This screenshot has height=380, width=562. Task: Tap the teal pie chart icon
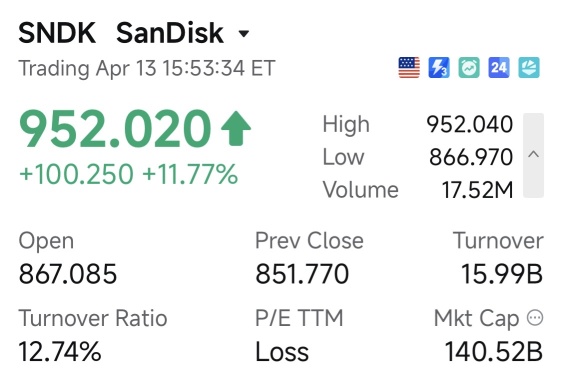pos(529,67)
